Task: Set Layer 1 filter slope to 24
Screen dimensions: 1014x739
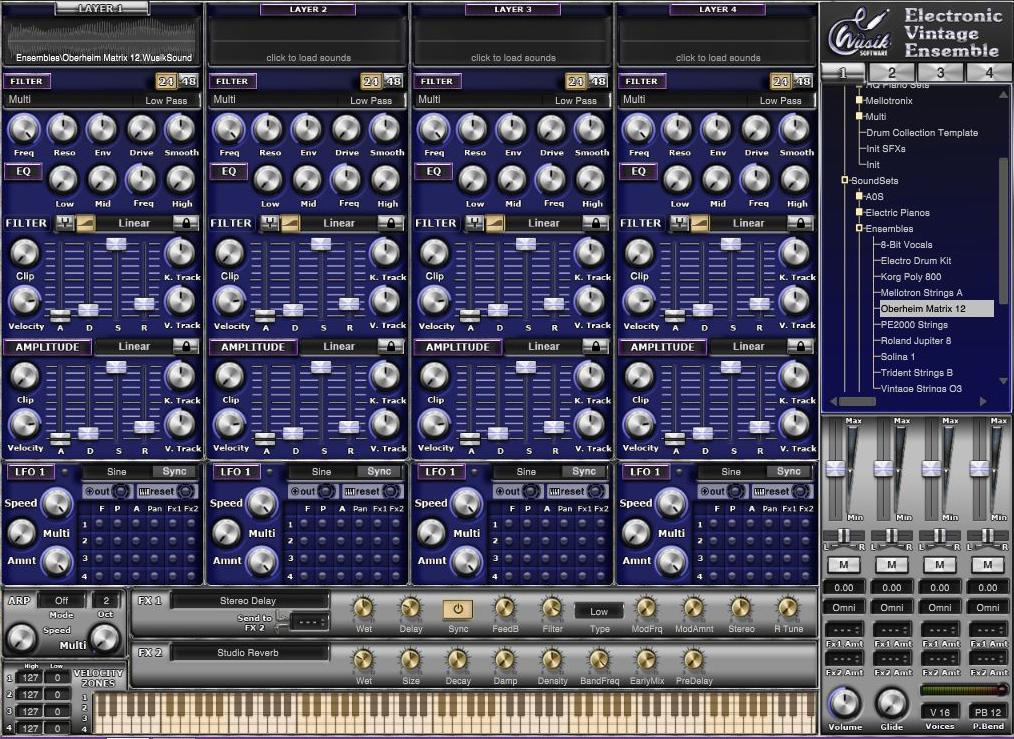Action: (x=166, y=81)
